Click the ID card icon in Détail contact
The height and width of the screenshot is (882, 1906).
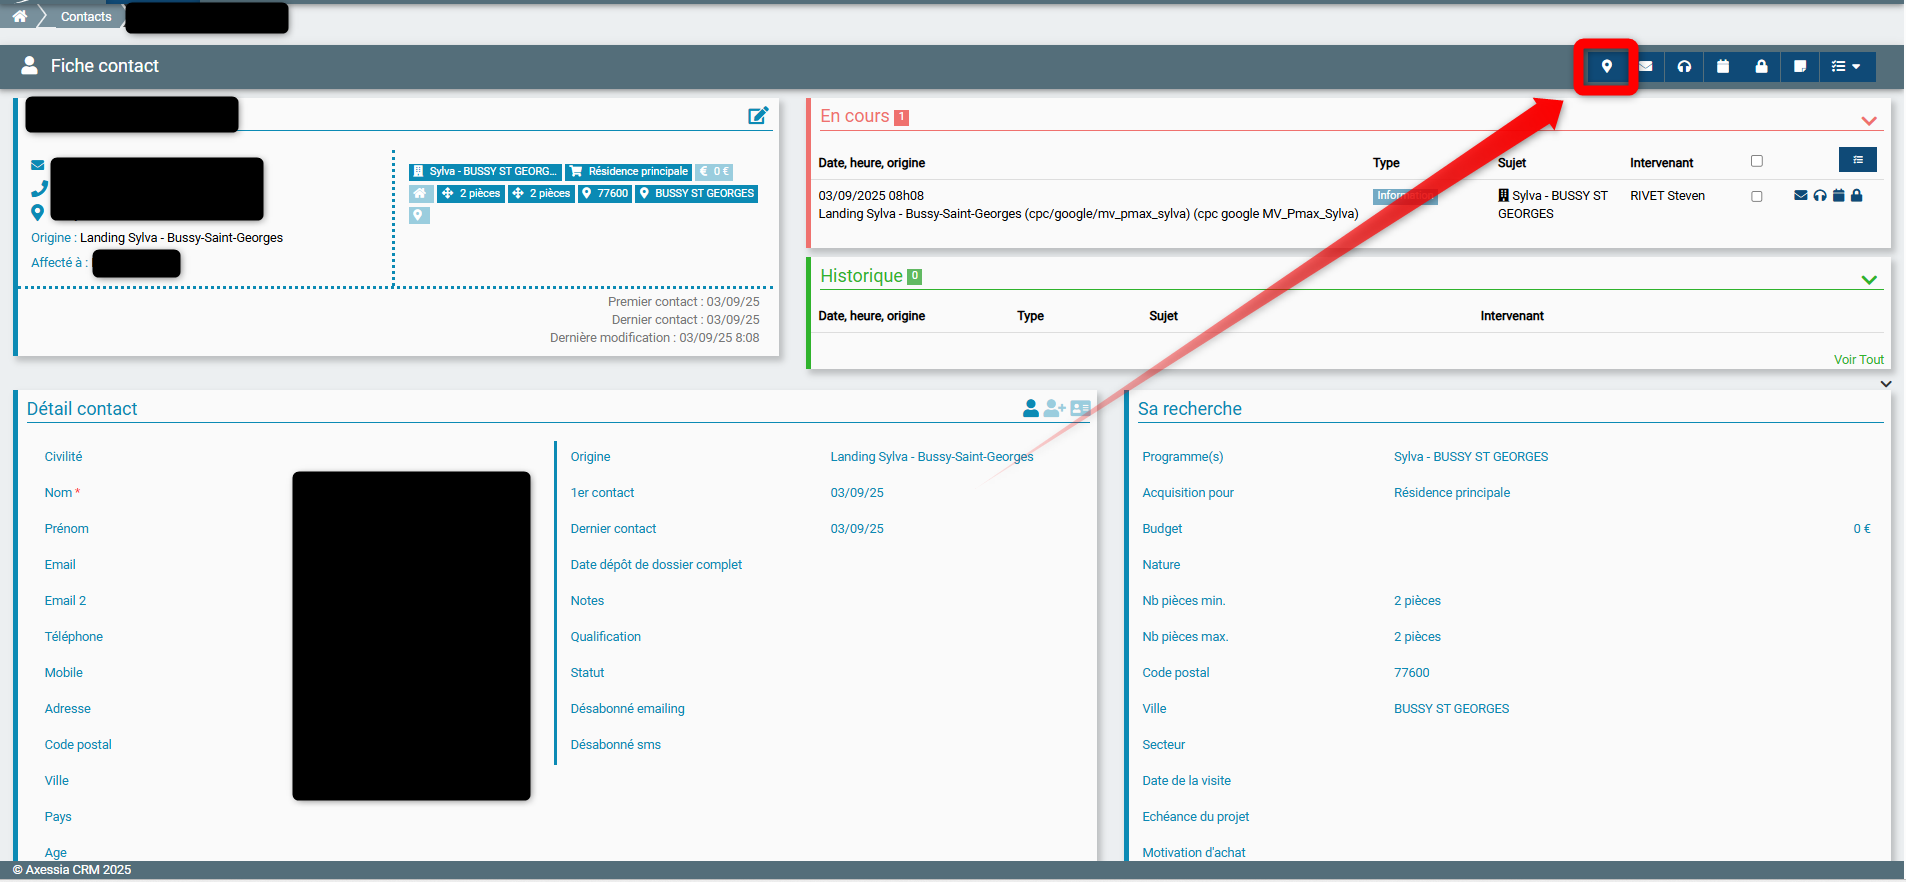point(1080,408)
